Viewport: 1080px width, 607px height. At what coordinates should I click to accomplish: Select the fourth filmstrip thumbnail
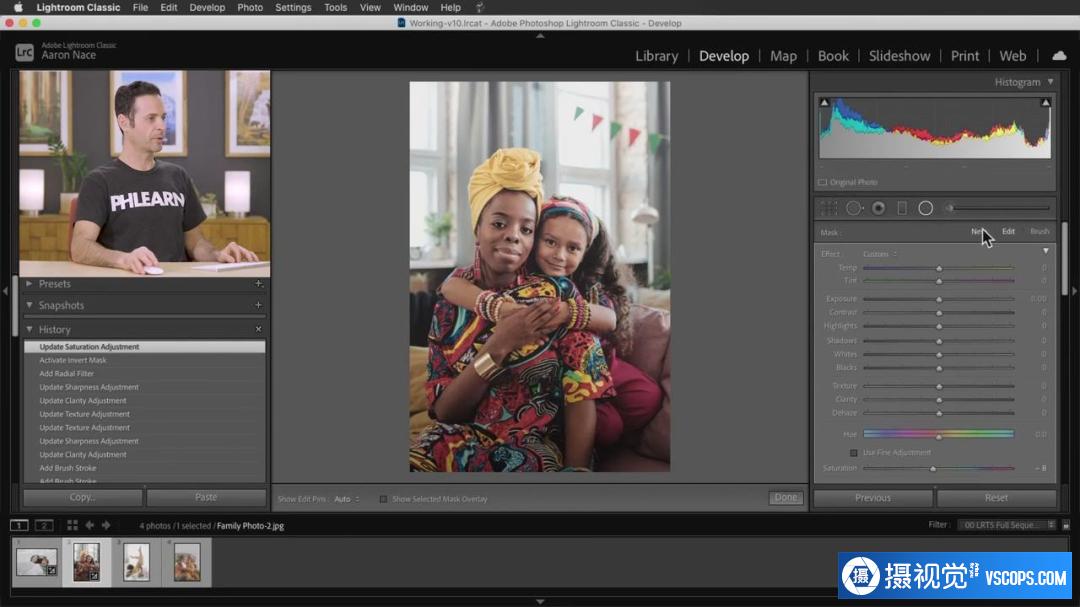pos(187,562)
